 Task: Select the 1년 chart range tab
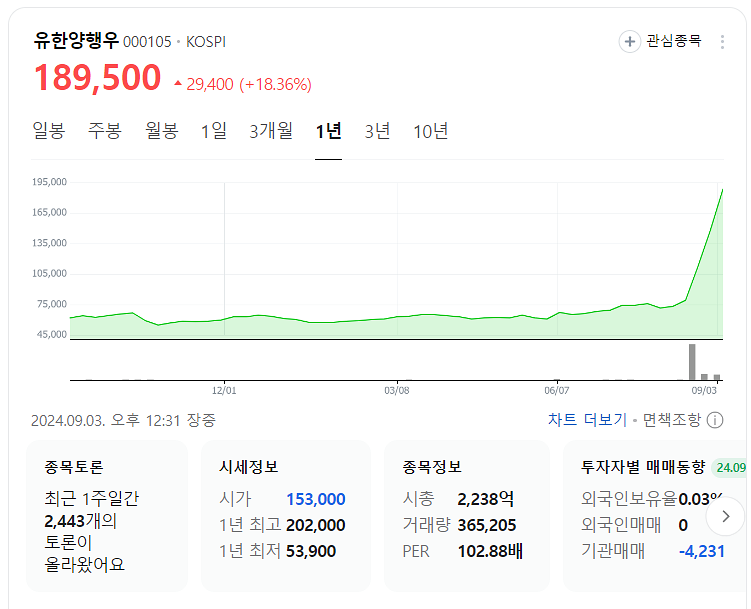pyautogui.click(x=329, y=131)
